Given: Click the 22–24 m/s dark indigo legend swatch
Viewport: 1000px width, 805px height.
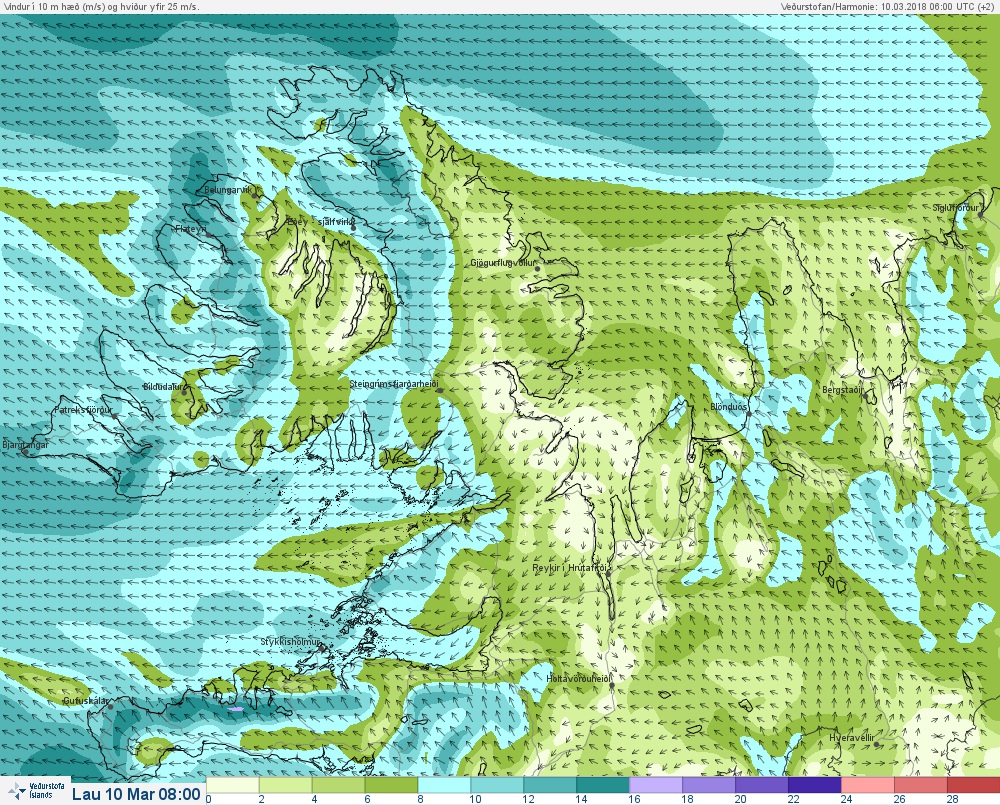Looking at the screenshot, I should (x=814, y=785).
